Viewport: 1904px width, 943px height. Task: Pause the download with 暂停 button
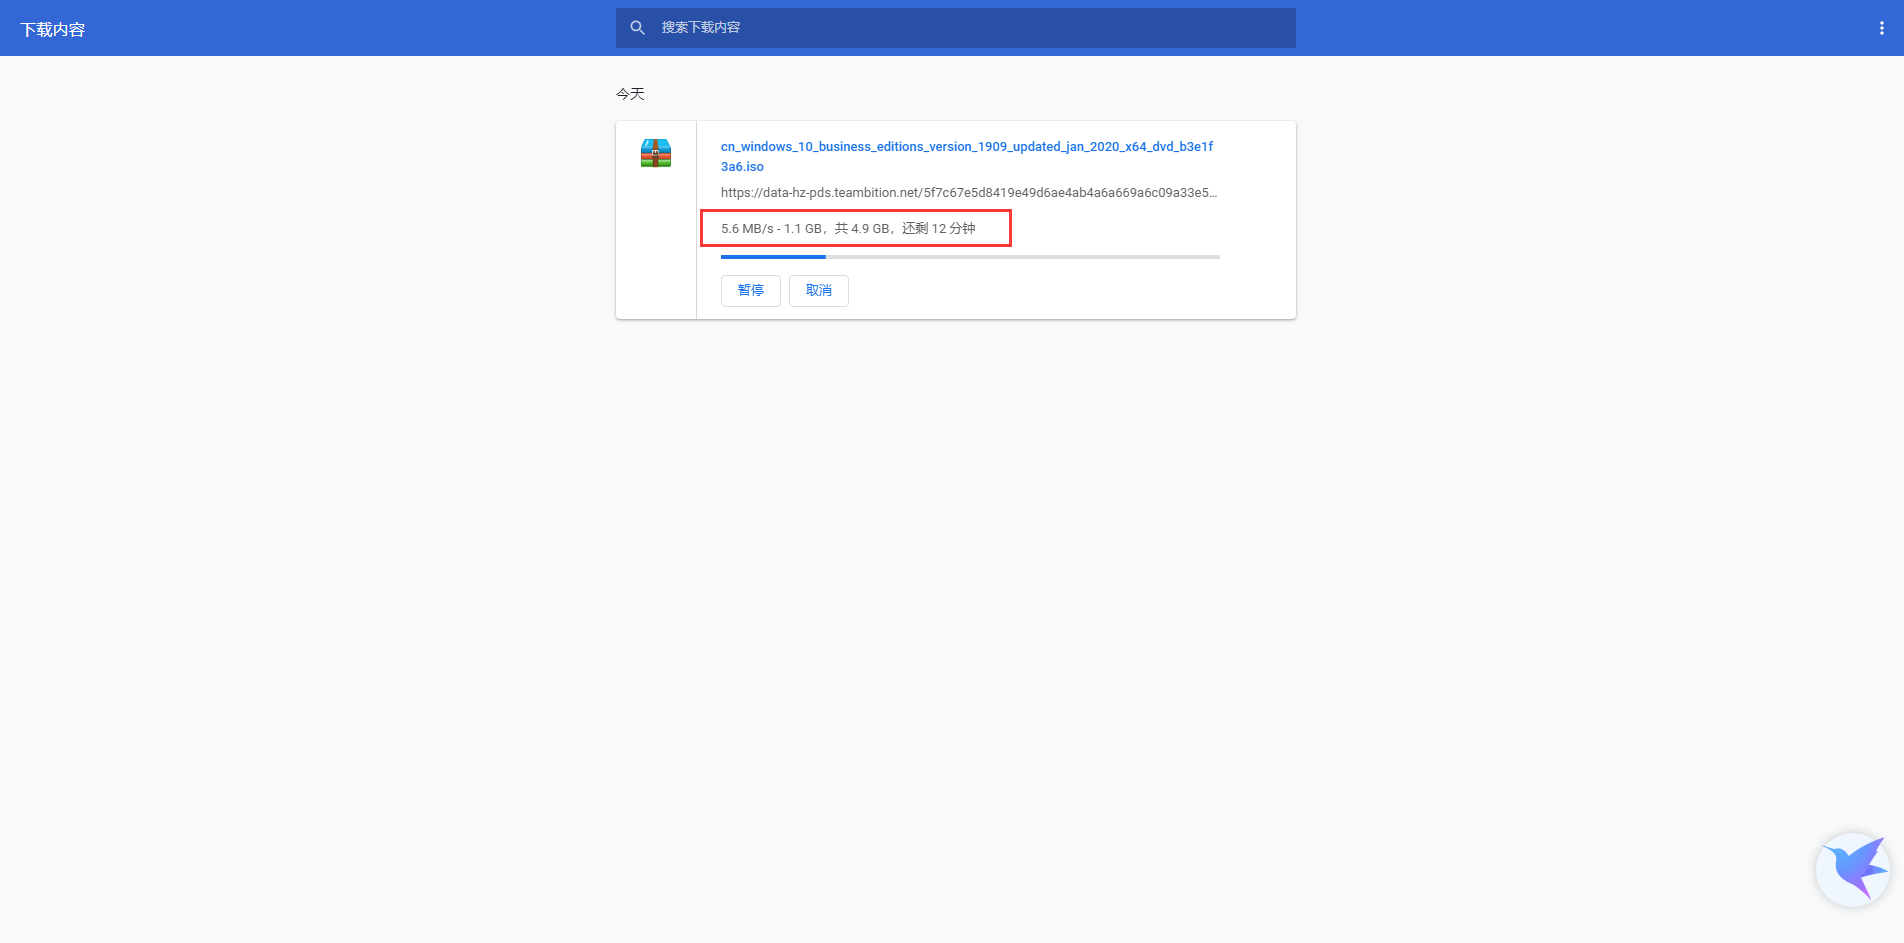click(x=751, y=291)
